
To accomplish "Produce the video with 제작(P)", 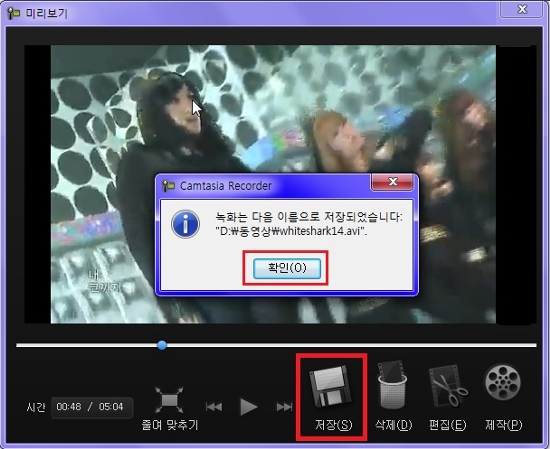I will [x=503, y=397].
